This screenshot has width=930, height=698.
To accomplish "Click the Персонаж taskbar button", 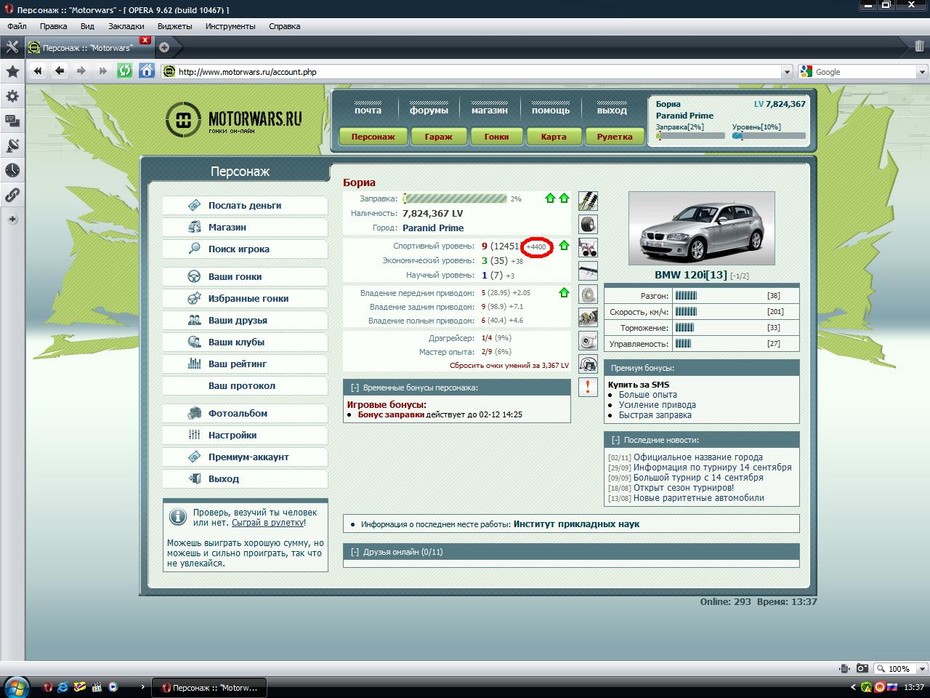I will pyautogui.click(x=209, y=688).
